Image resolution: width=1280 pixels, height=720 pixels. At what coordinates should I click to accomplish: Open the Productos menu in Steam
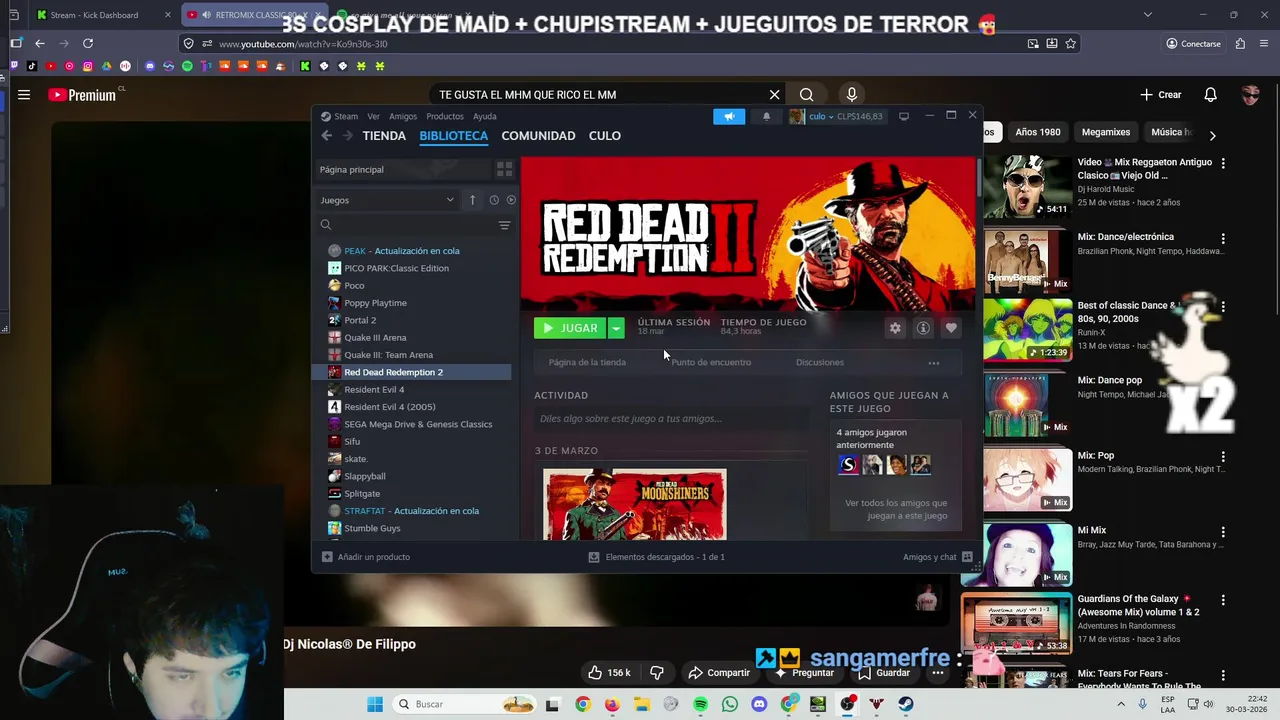[x=445, y=116]
